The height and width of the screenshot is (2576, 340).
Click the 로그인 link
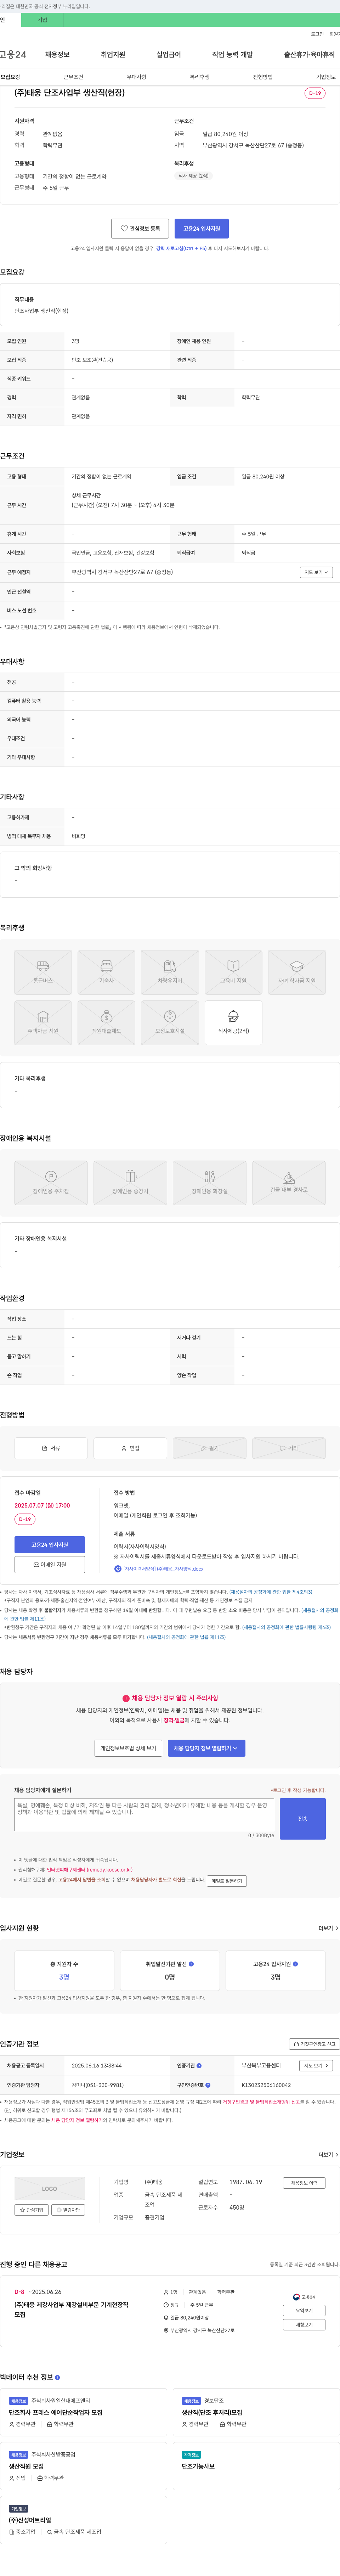[317, 34]
